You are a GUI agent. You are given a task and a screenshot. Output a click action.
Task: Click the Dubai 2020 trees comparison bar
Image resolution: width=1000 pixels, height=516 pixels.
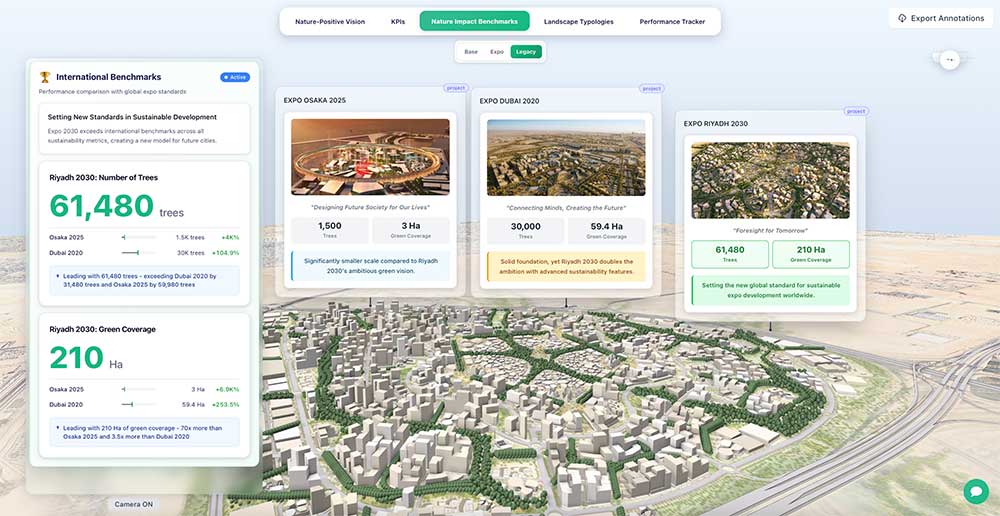[138, 253]
